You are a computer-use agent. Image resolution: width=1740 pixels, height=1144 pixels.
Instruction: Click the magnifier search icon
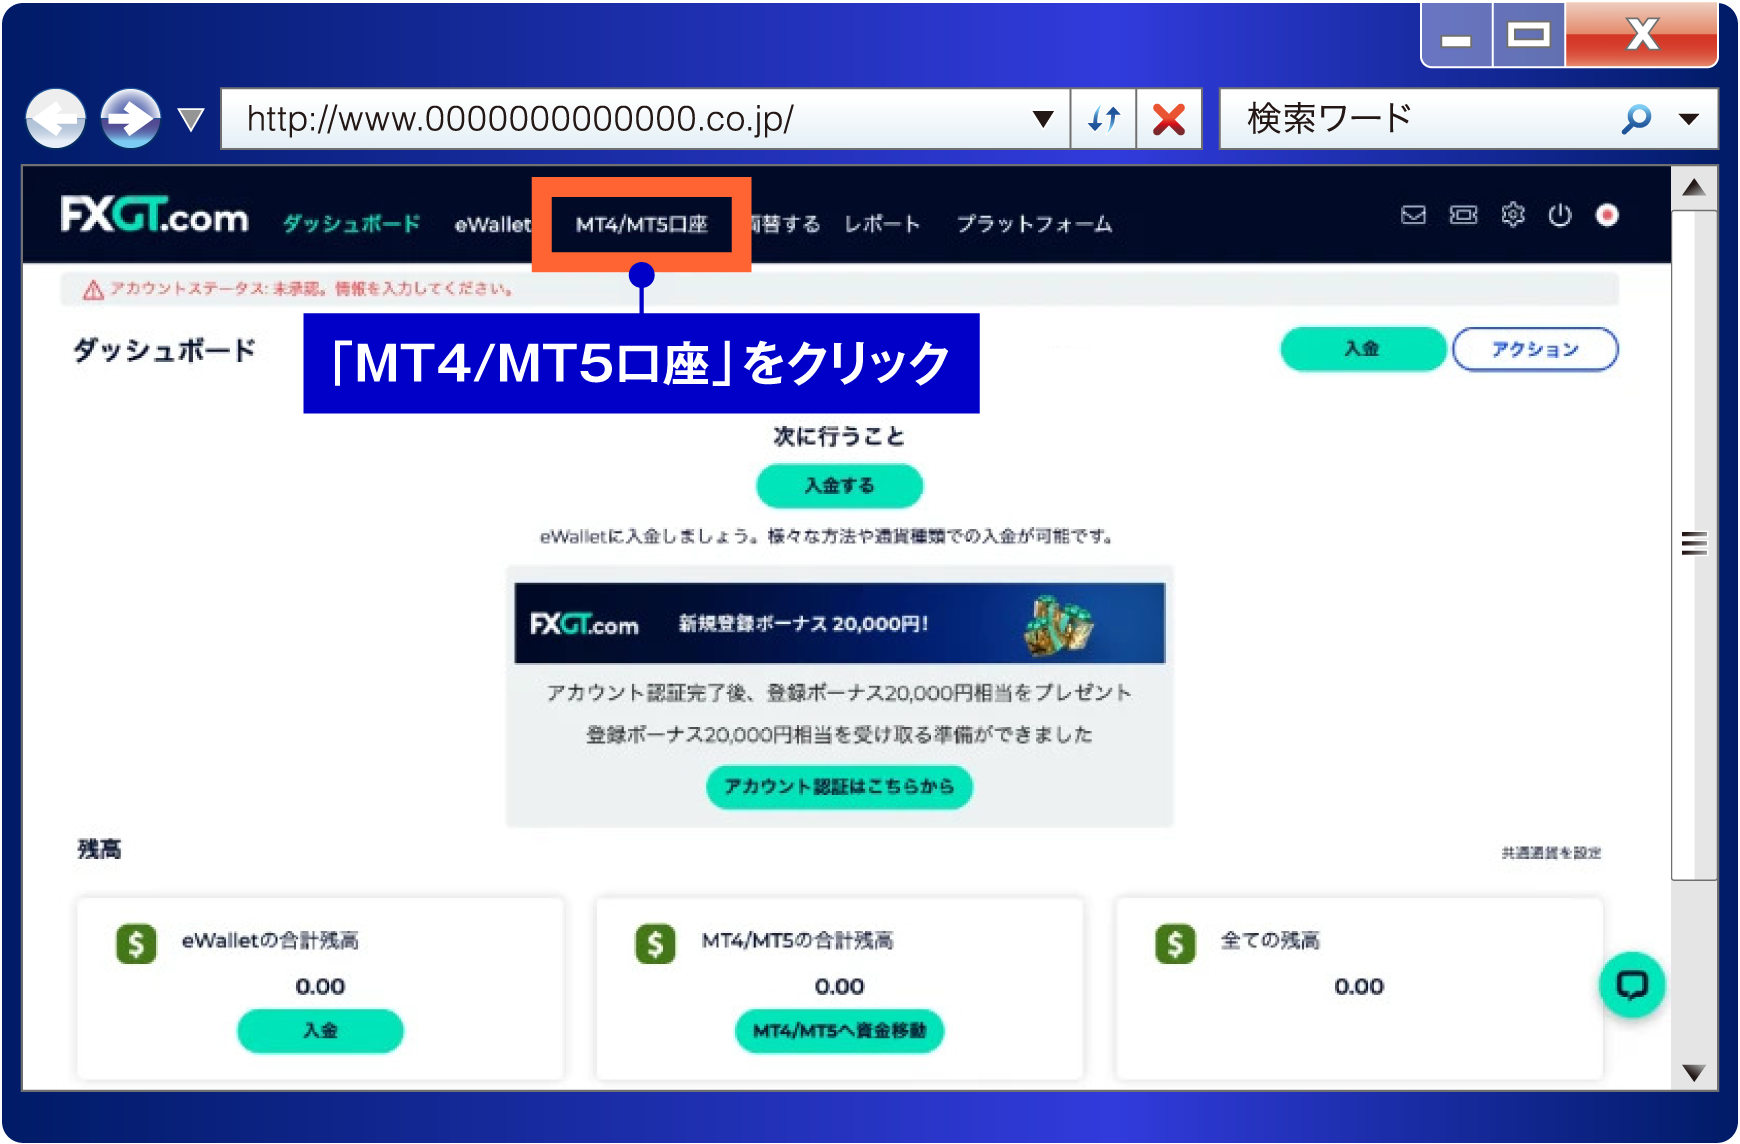point(1636,119)
